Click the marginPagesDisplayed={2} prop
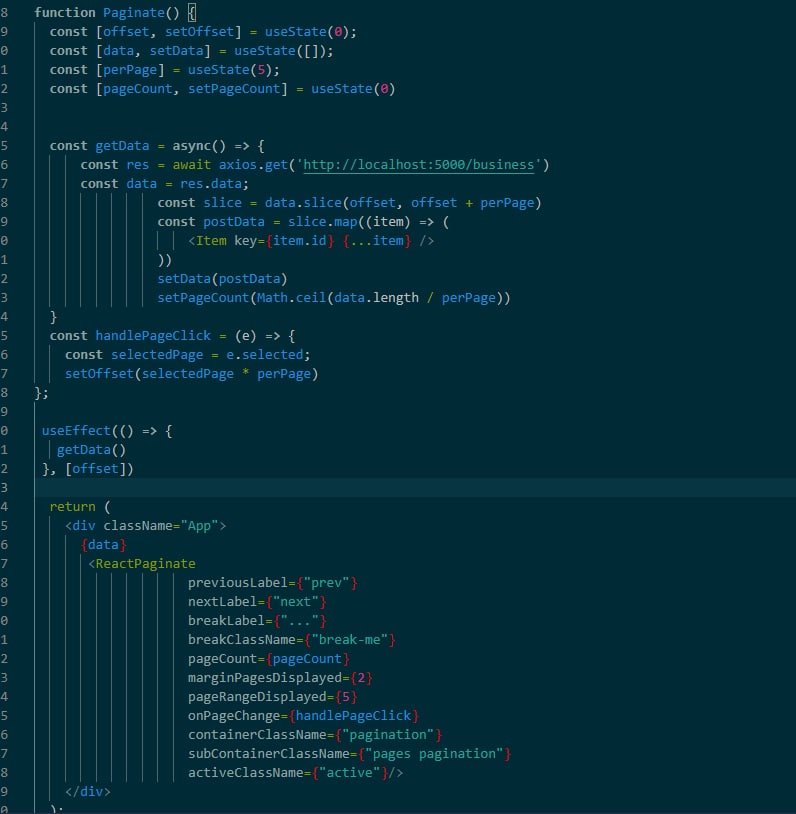Image resolution: width=796 pixels, height=814 pixels. click(280, 678)
